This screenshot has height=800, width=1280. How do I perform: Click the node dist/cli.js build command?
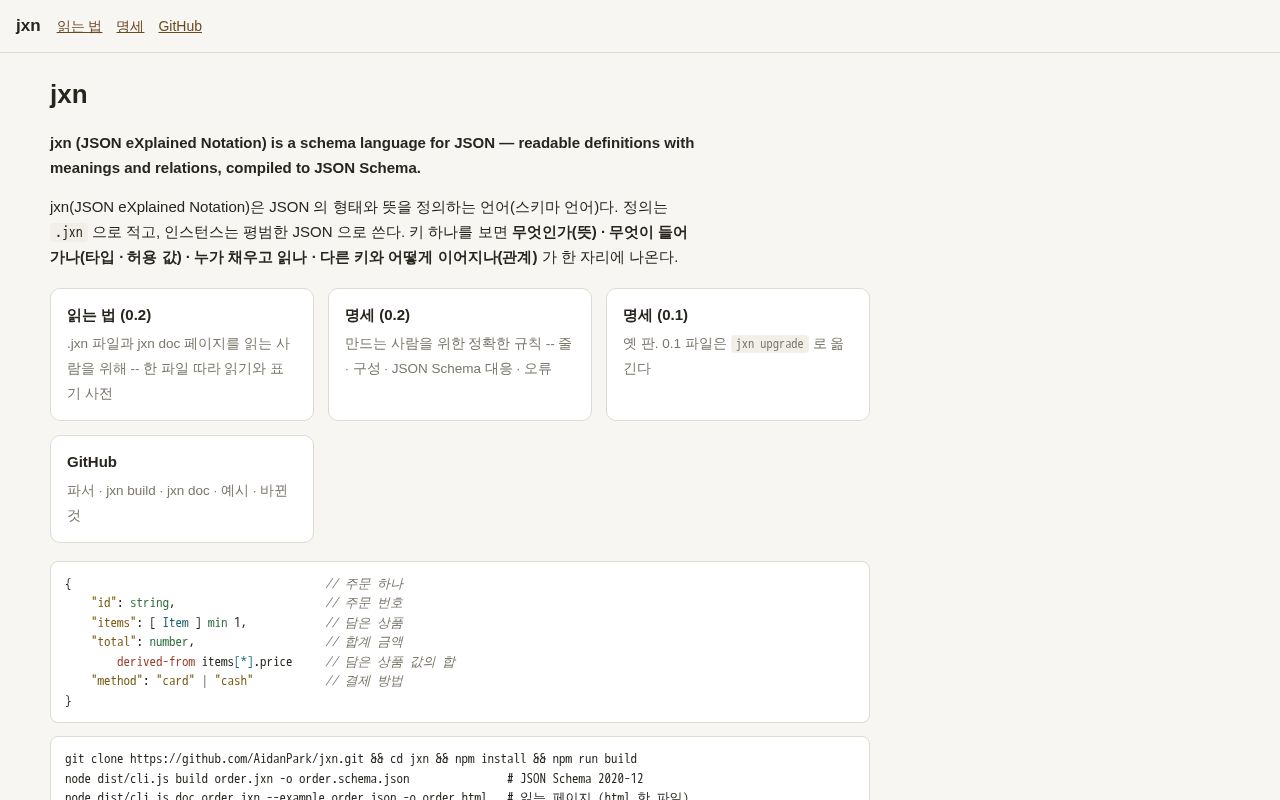coord(237,779)
